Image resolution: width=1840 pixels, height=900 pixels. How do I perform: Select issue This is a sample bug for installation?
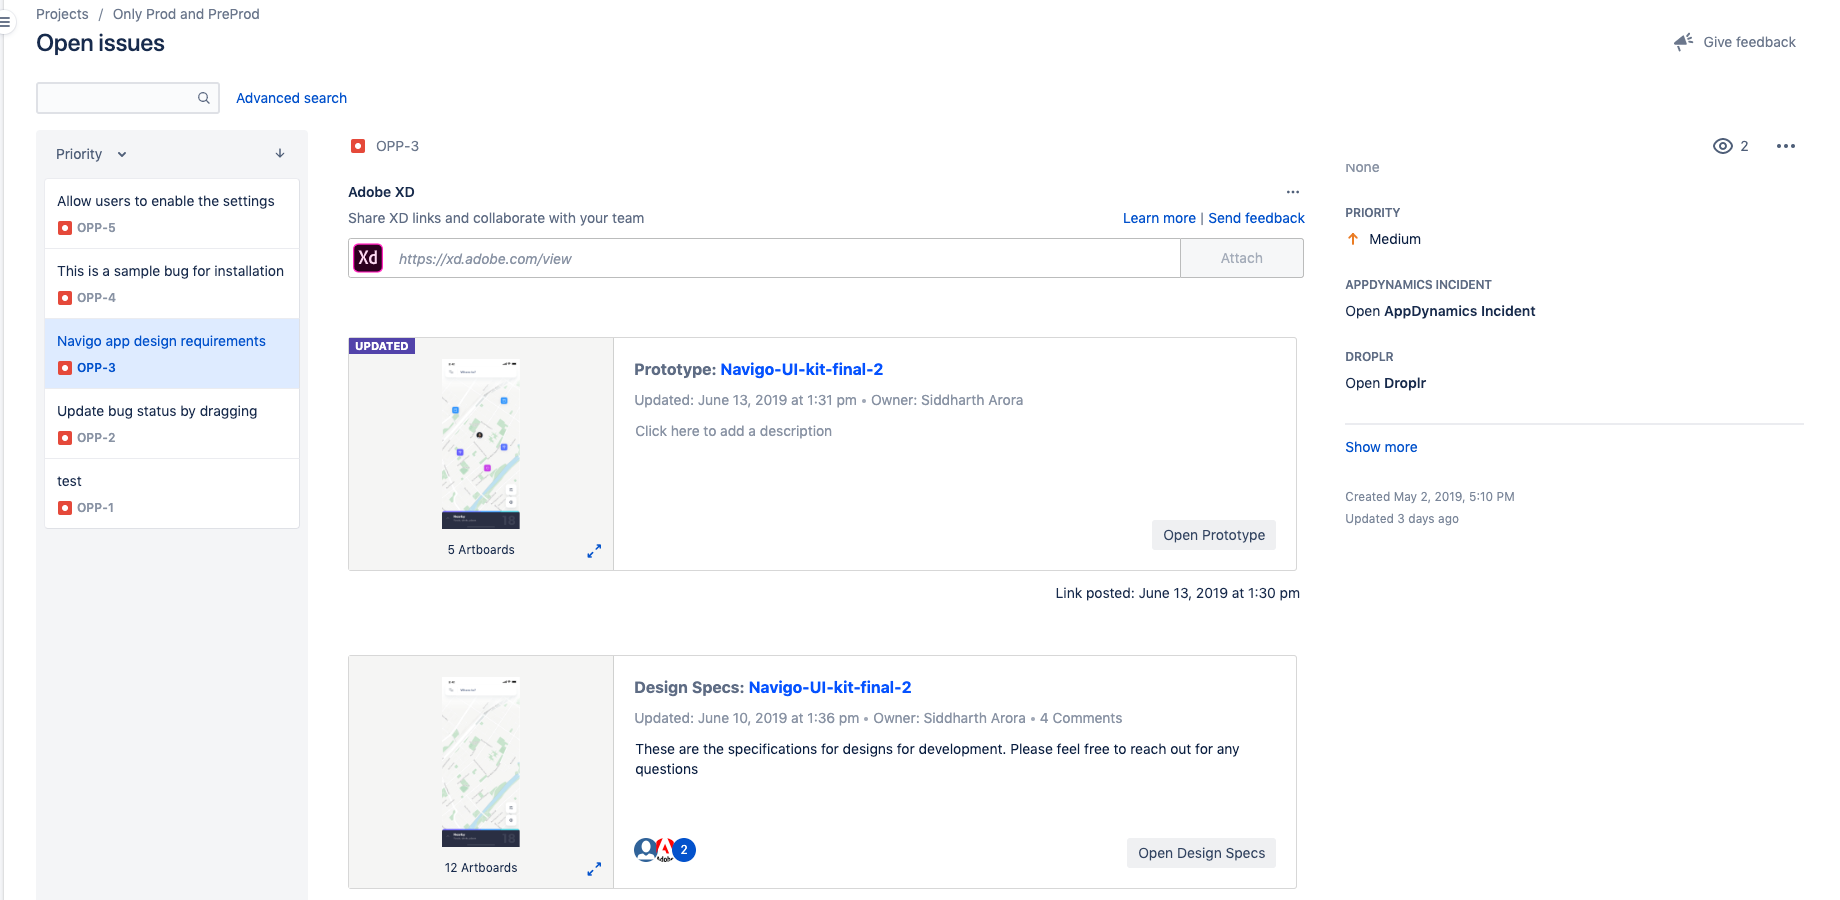[172, 284]
